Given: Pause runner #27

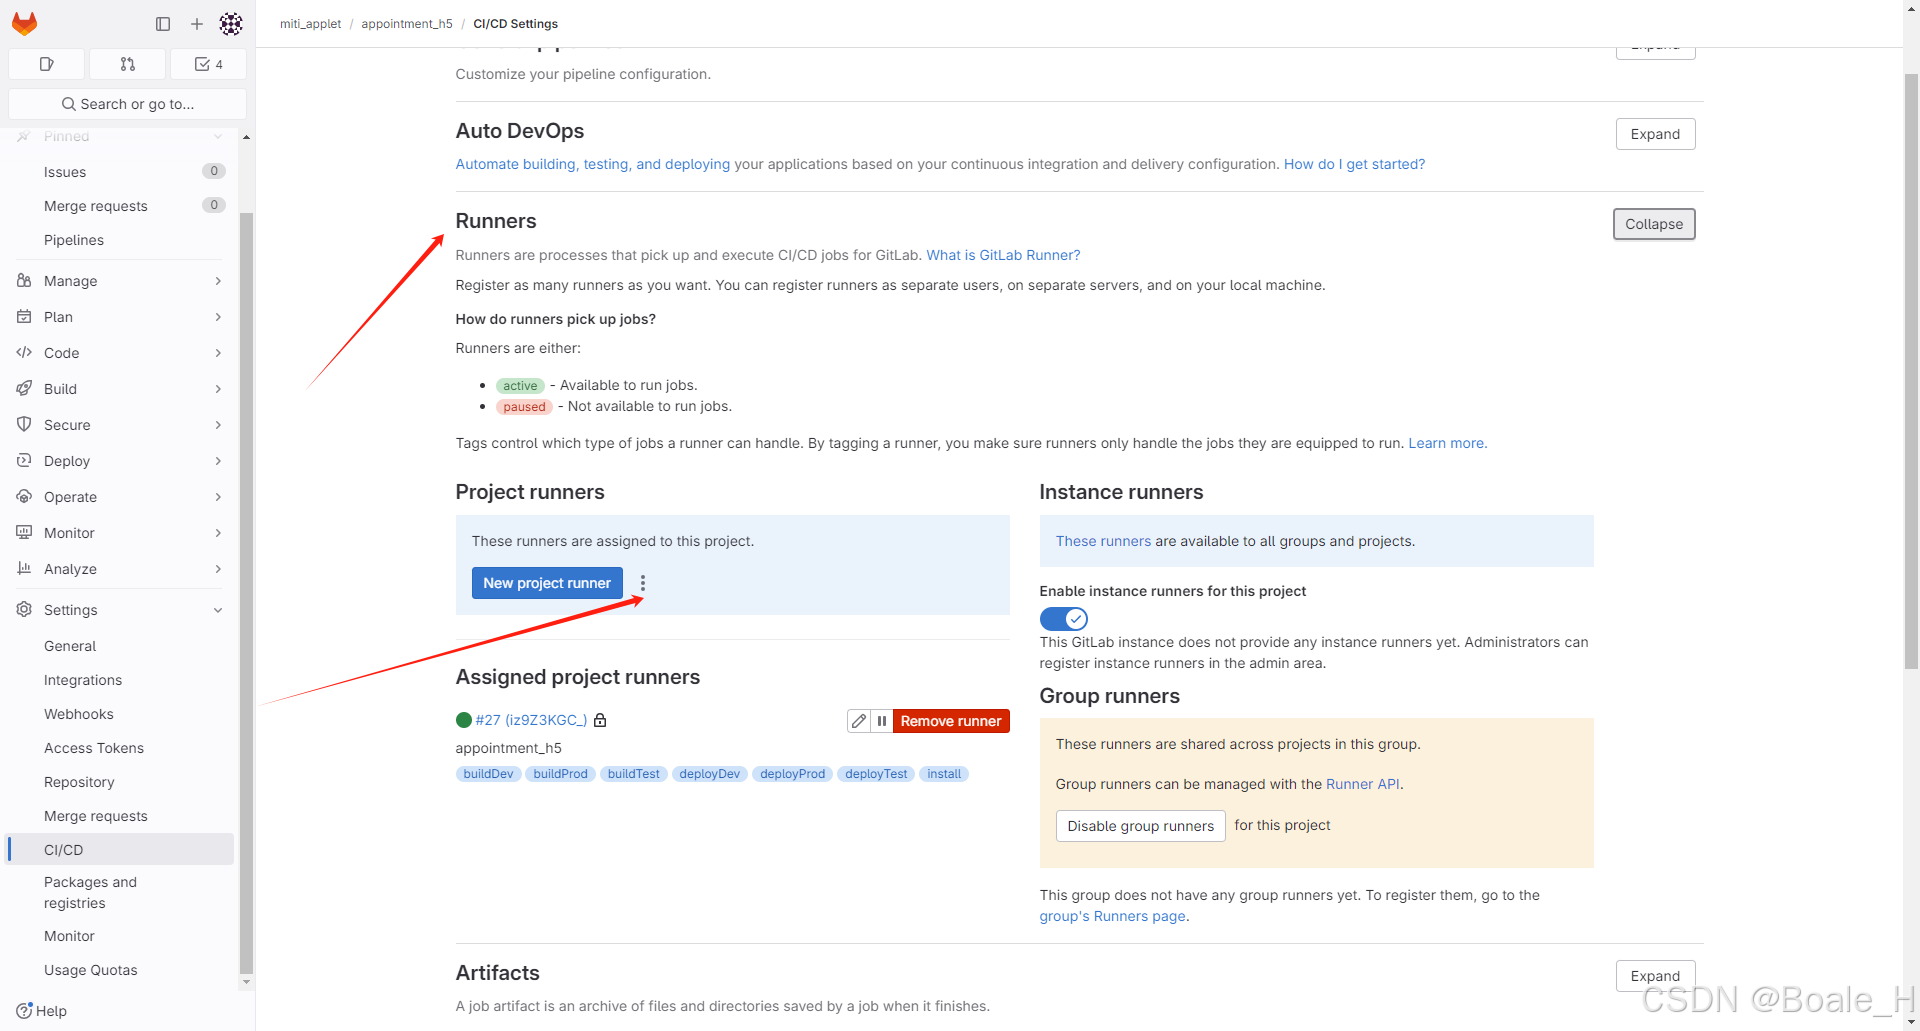Looking at the screenshot, I should (x=881, y=721).
